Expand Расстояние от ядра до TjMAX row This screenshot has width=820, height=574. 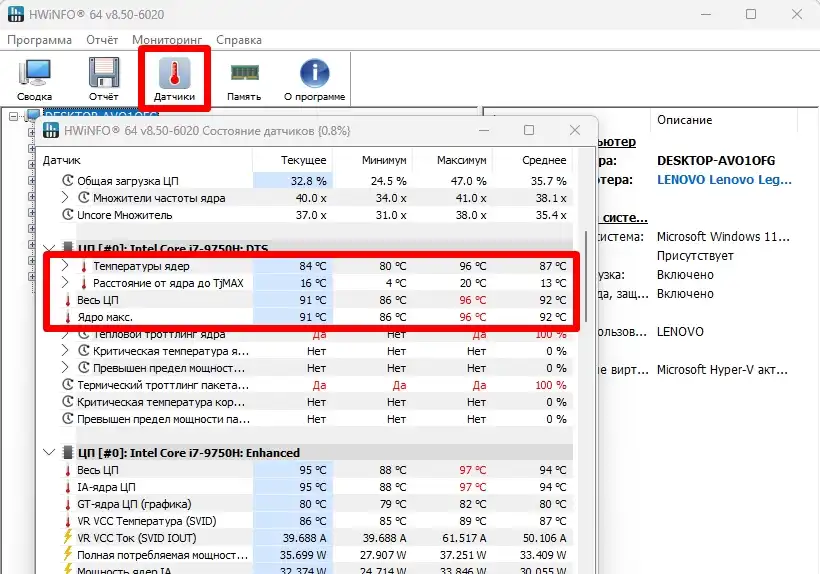pos(65,283)
